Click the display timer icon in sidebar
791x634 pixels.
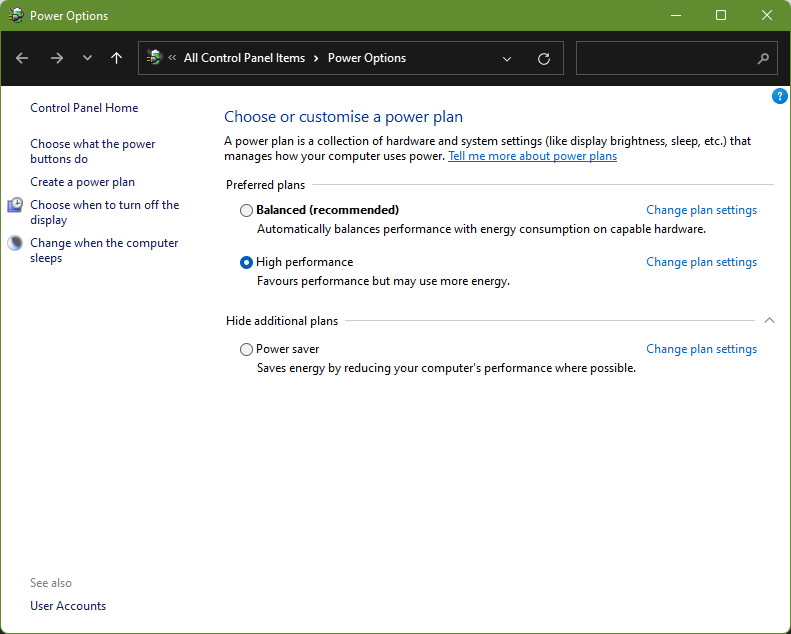[15, 205]
